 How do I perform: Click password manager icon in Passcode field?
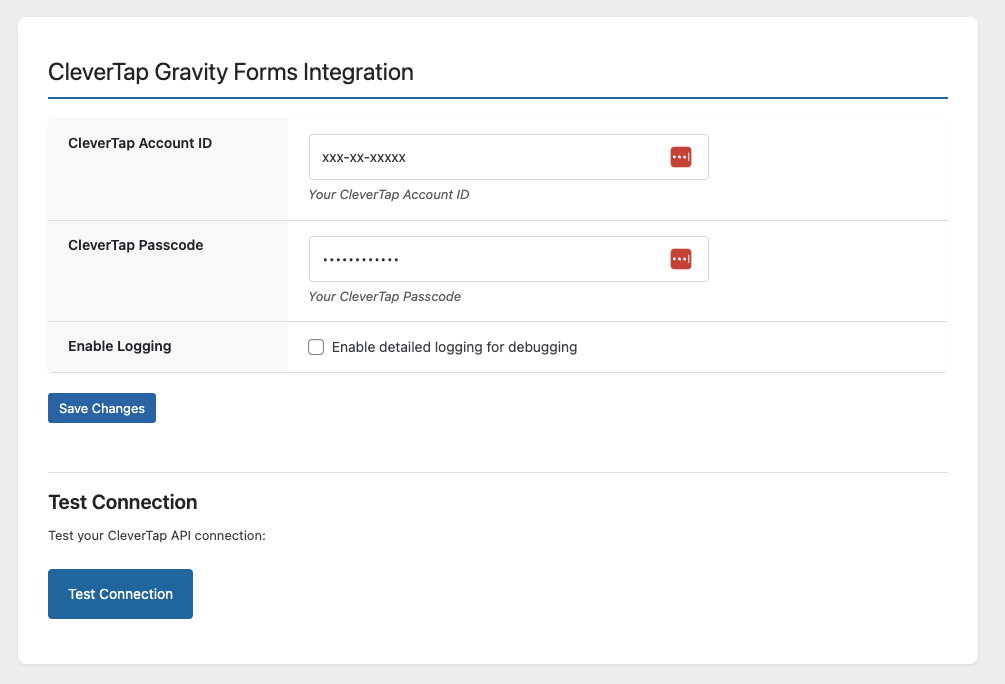coord(681,259)
